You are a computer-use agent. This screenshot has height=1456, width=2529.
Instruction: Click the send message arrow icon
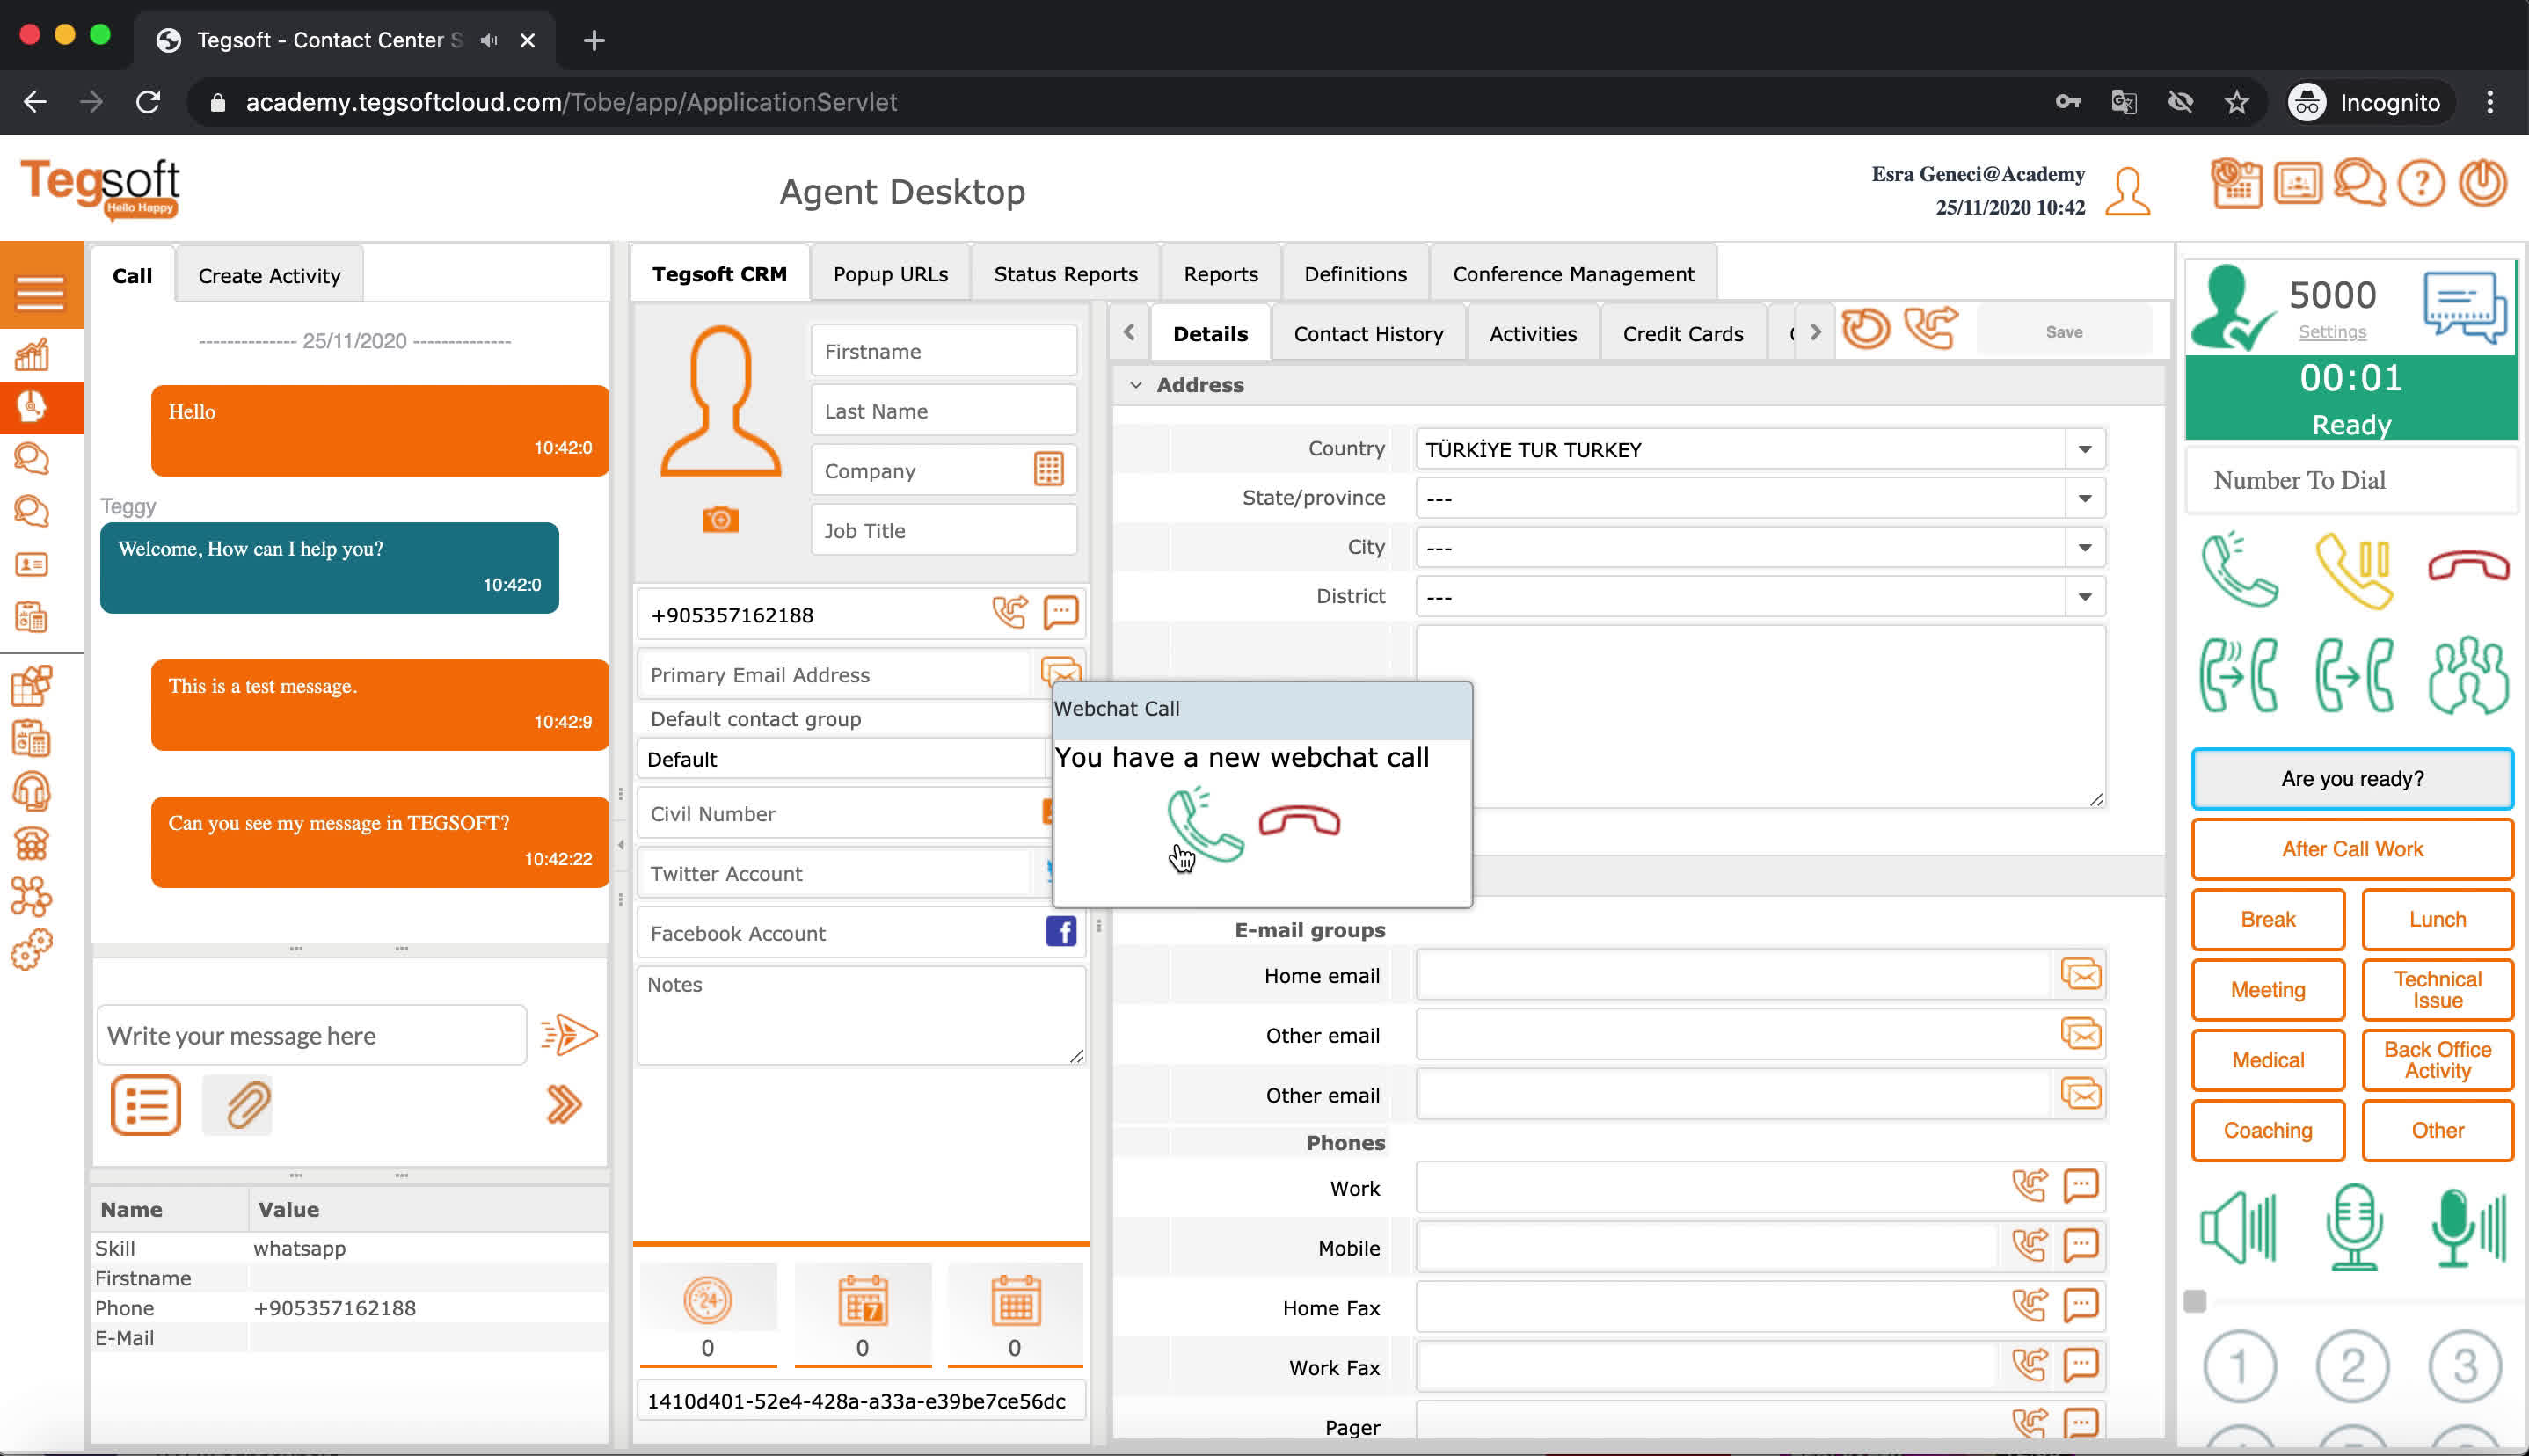click(x=568, y=1035)
